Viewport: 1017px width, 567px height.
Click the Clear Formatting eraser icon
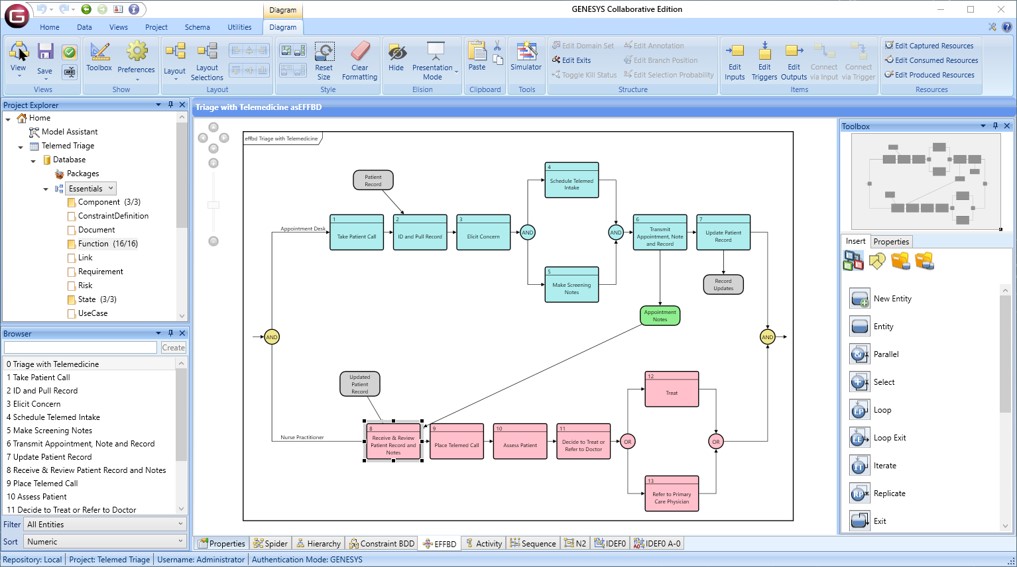tap(359, 60)
